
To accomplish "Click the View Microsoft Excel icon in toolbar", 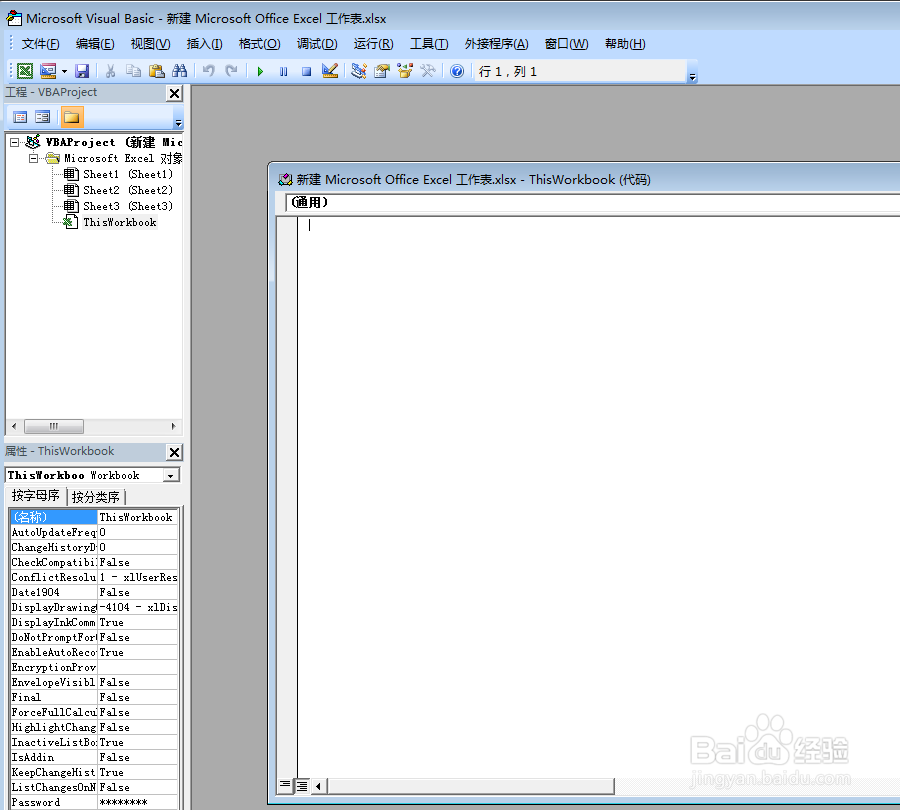I will coord(25,71).
